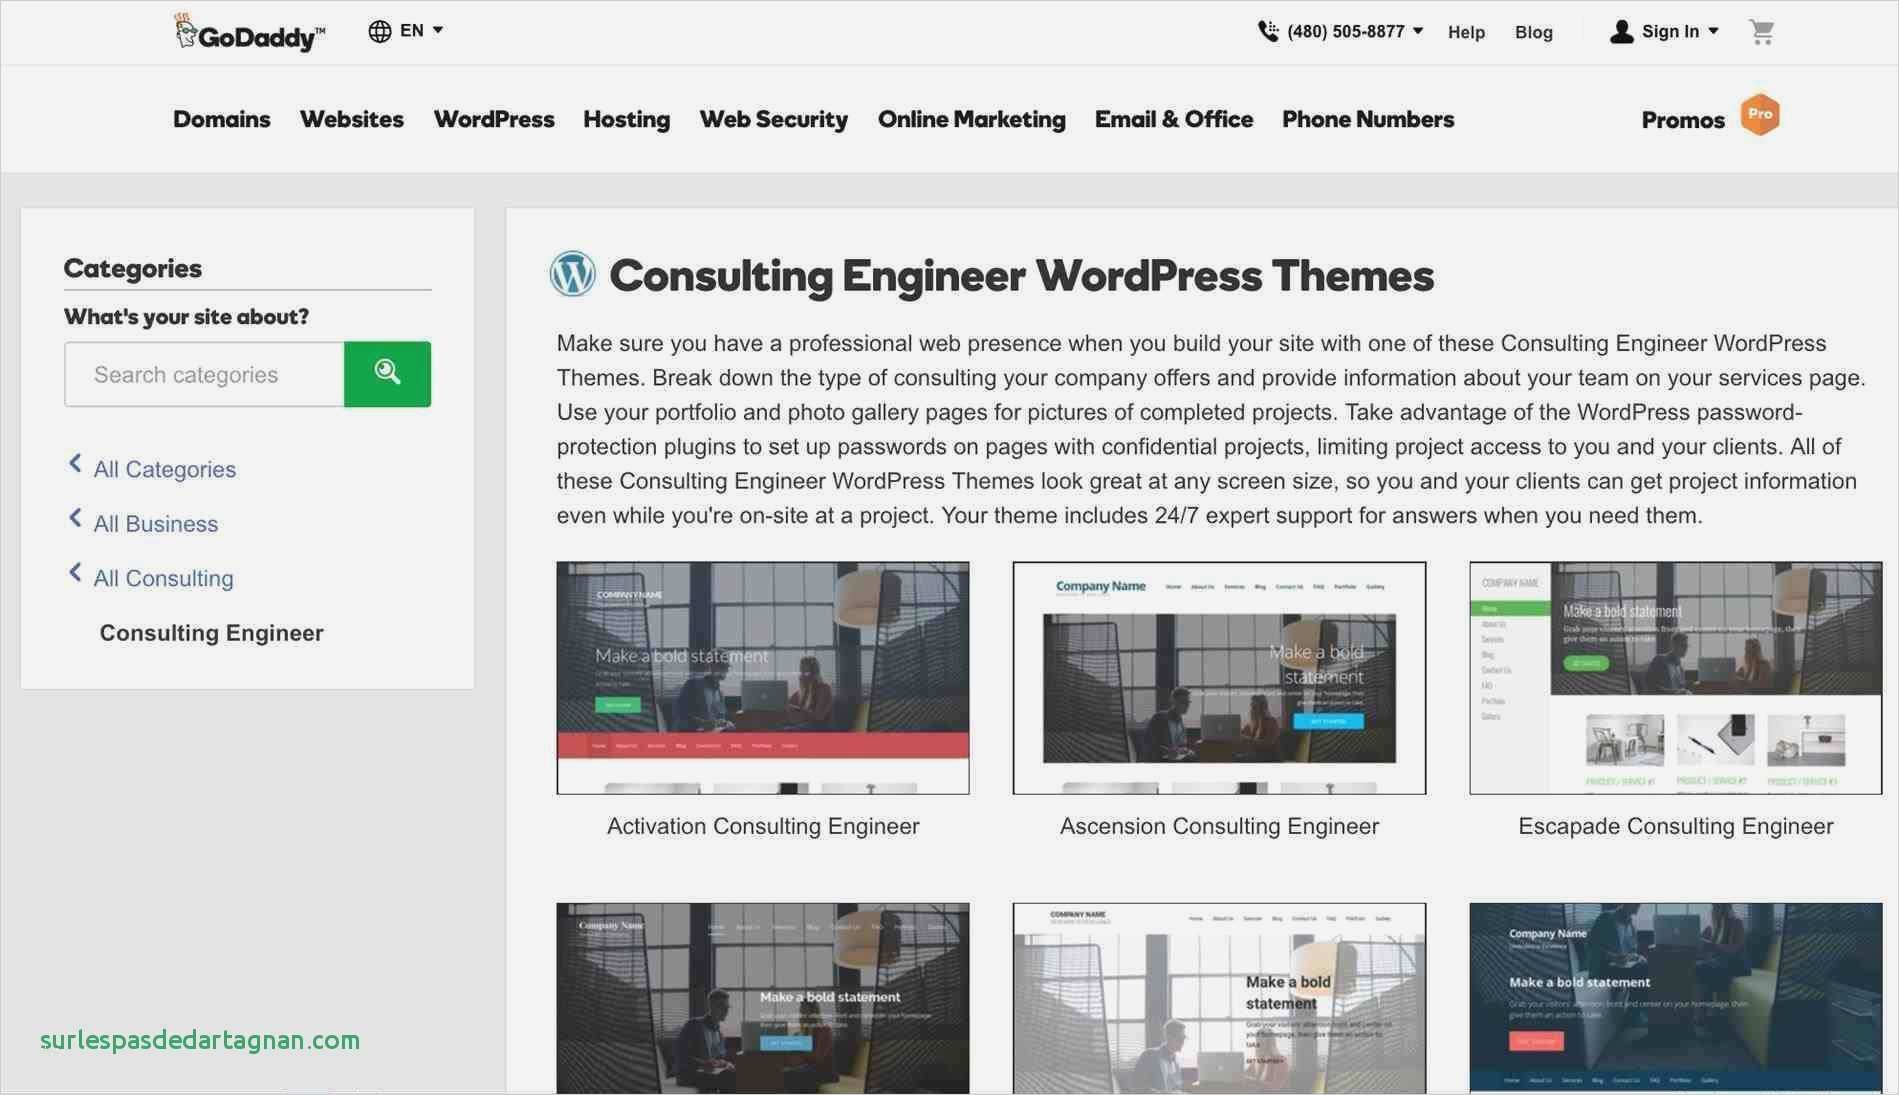The image size is (1899, 1095).
Task: Open the Activation Consulting Engineer theme thumbnail
Action: (763, 678)
